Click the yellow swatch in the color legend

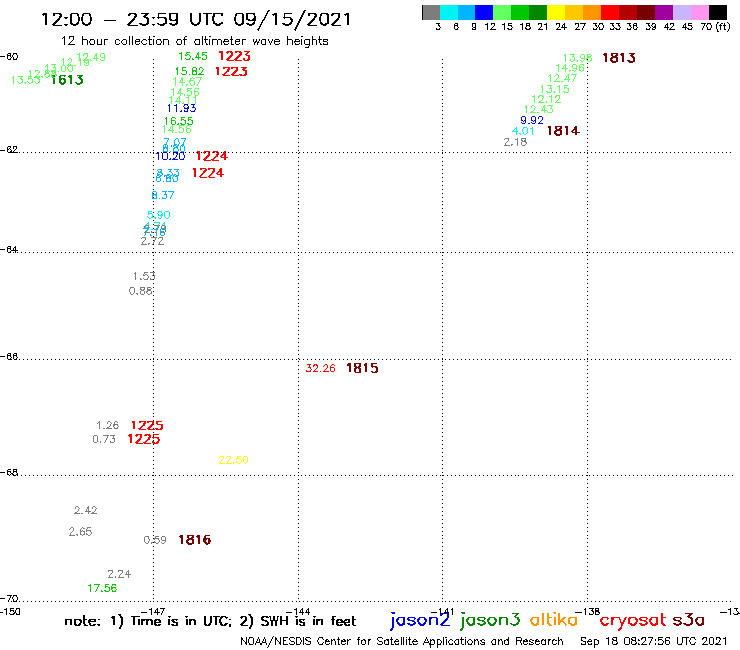point(556,13)
